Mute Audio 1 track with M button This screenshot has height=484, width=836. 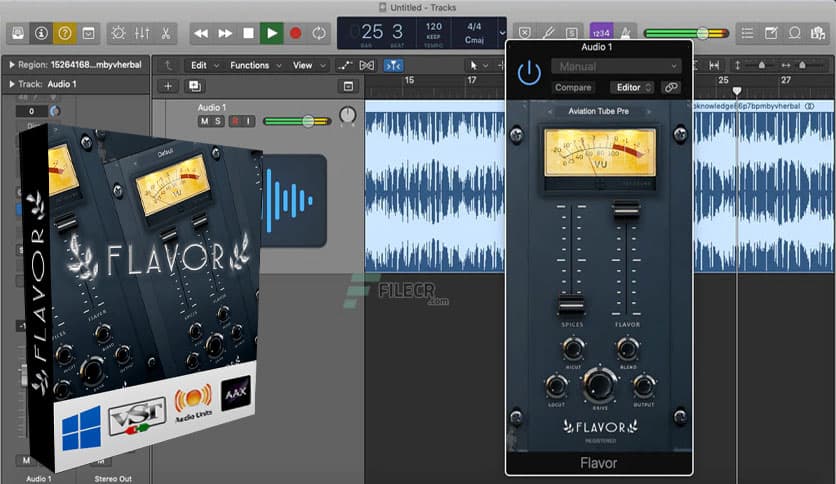(x=204, y=121)
